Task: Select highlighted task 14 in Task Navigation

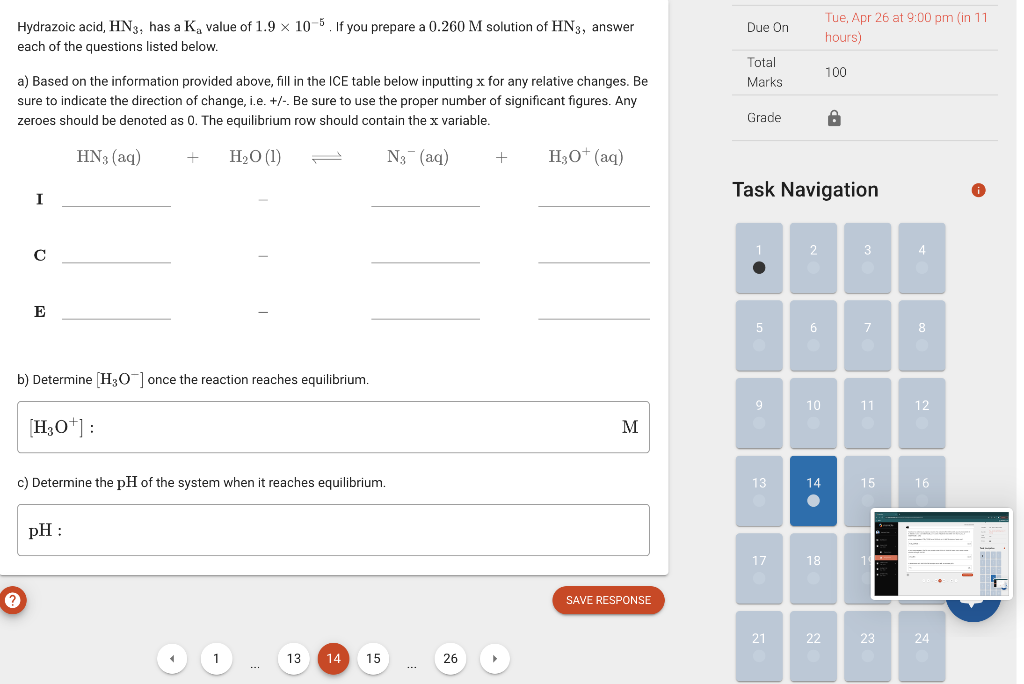Action: (813, 491)
